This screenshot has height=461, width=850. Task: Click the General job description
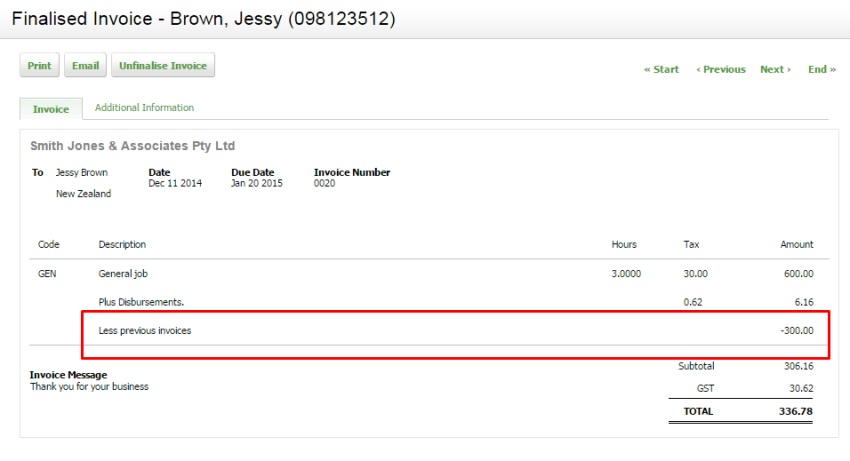[x=123, y=274]
